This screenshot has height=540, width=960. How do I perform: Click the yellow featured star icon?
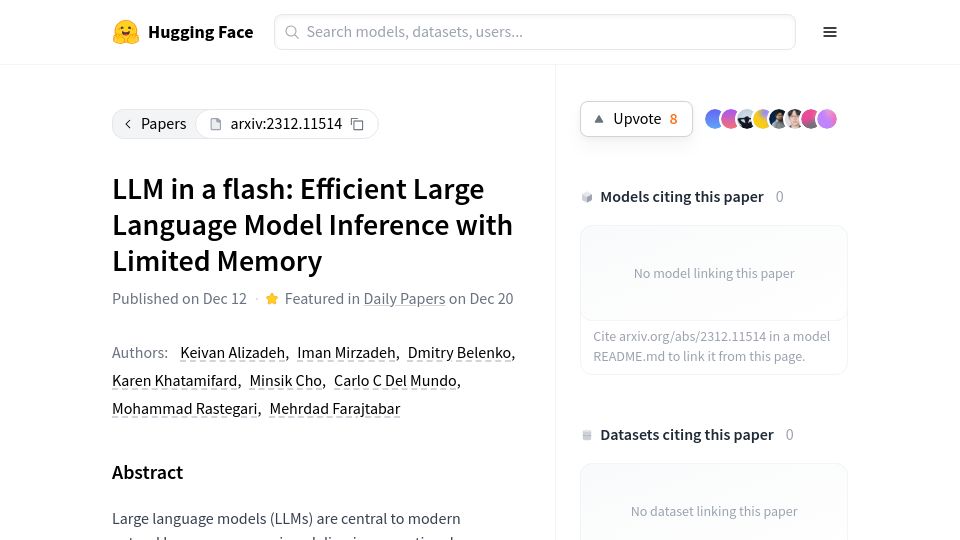272,299
